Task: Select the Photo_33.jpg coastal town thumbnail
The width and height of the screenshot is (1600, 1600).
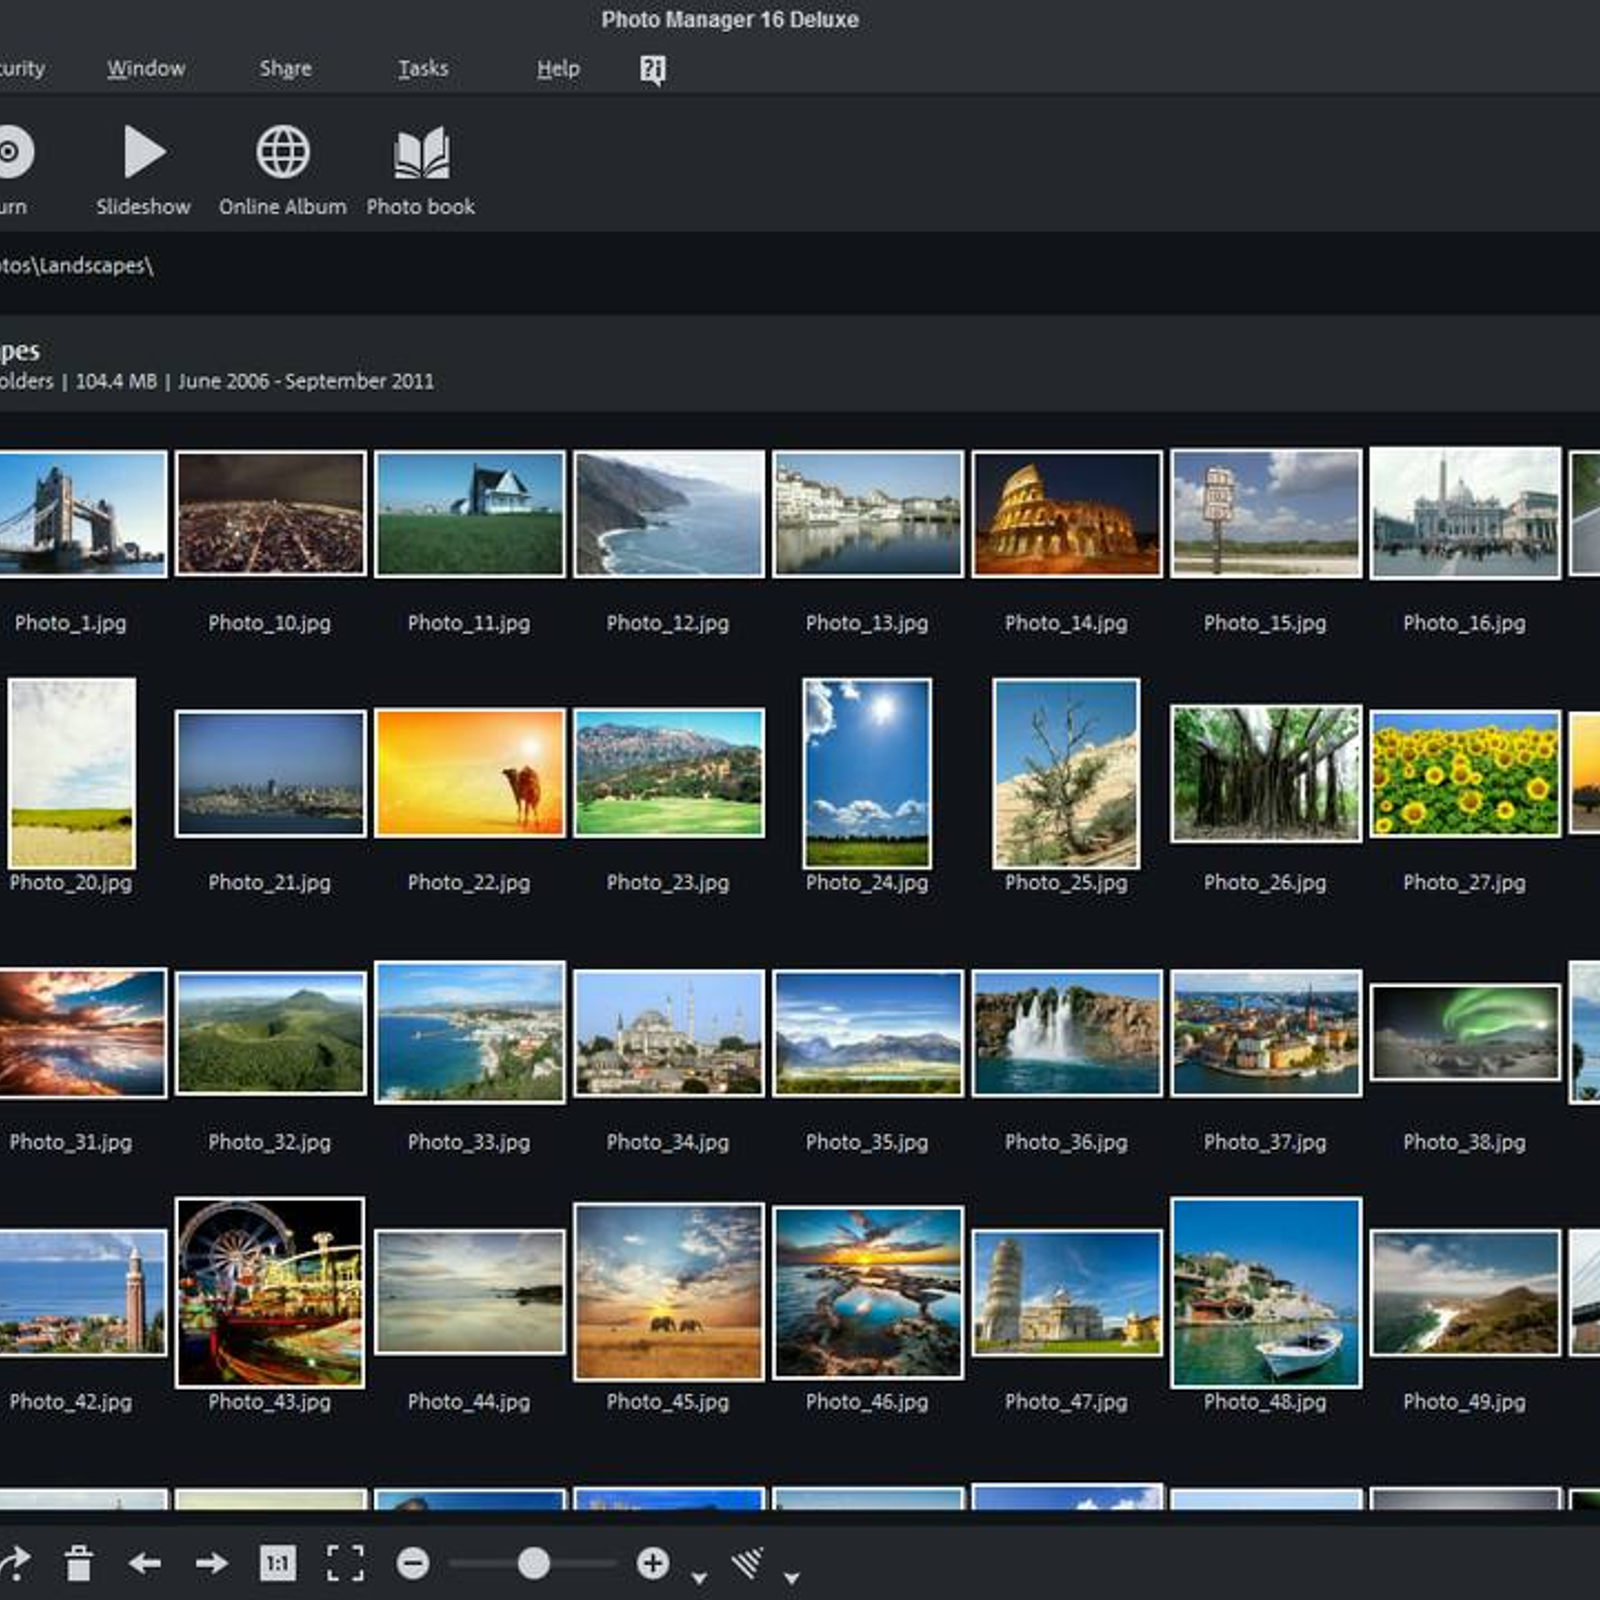Action: 470,1033
